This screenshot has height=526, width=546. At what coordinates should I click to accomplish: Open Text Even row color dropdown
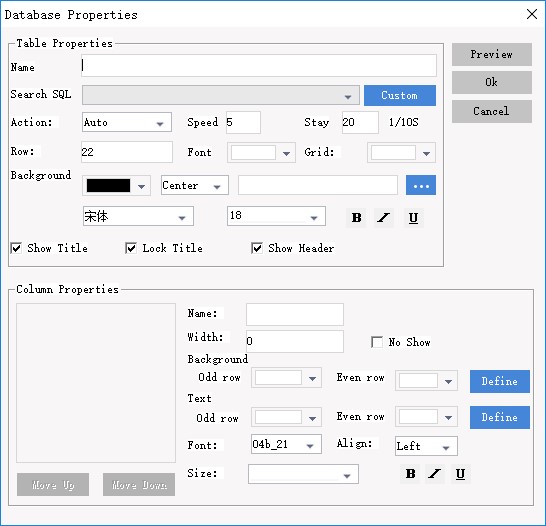click(426, 417)
